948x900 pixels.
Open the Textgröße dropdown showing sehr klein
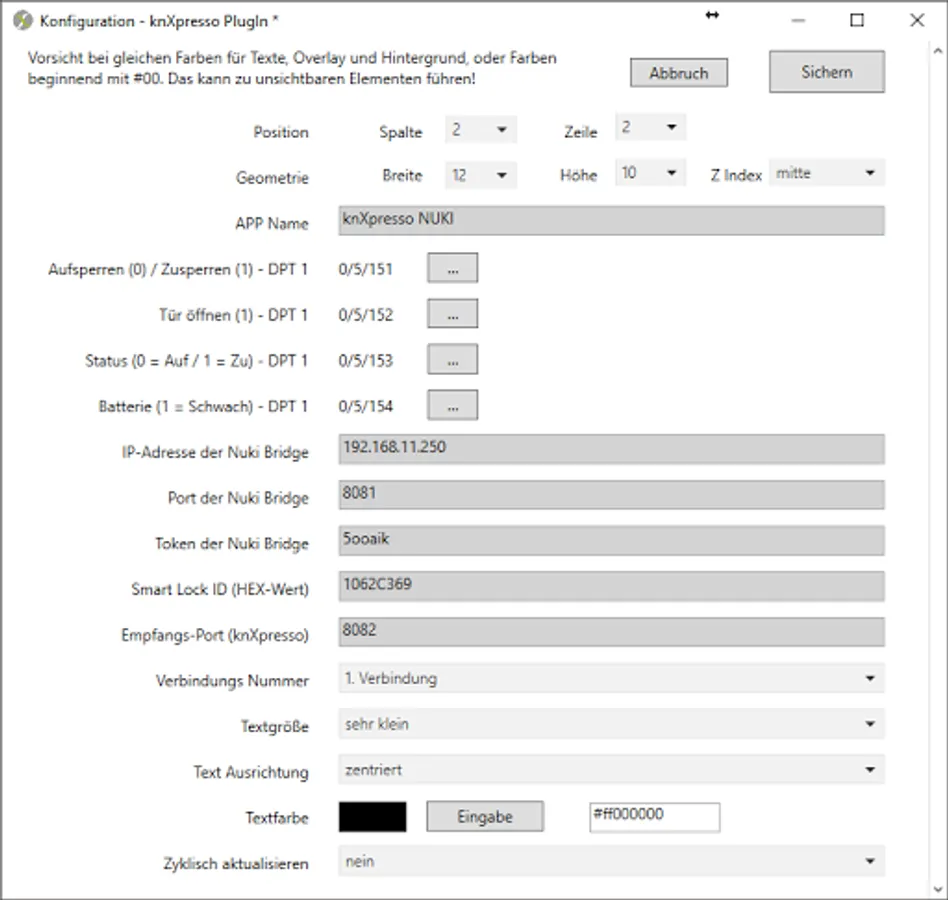pos(611,724)
